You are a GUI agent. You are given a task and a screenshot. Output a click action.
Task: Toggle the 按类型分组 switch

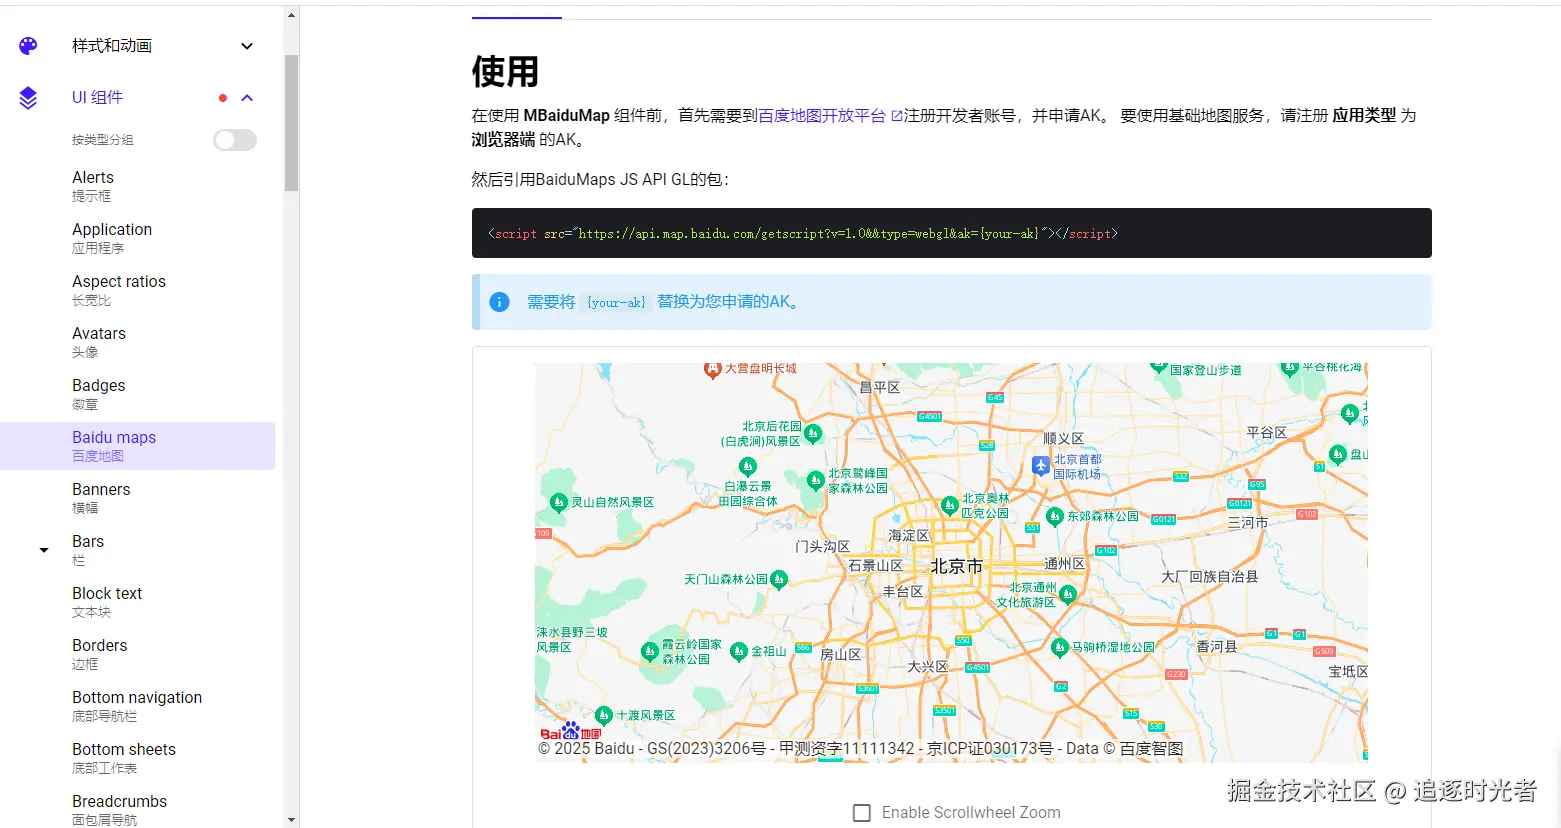[x=235, y=140]
